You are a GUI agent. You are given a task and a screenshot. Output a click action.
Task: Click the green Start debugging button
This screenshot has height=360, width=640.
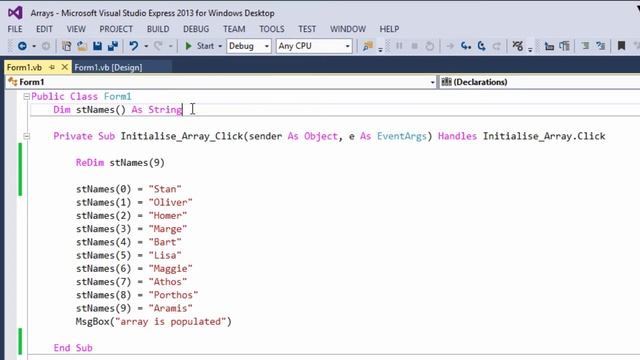coord(199,46)
